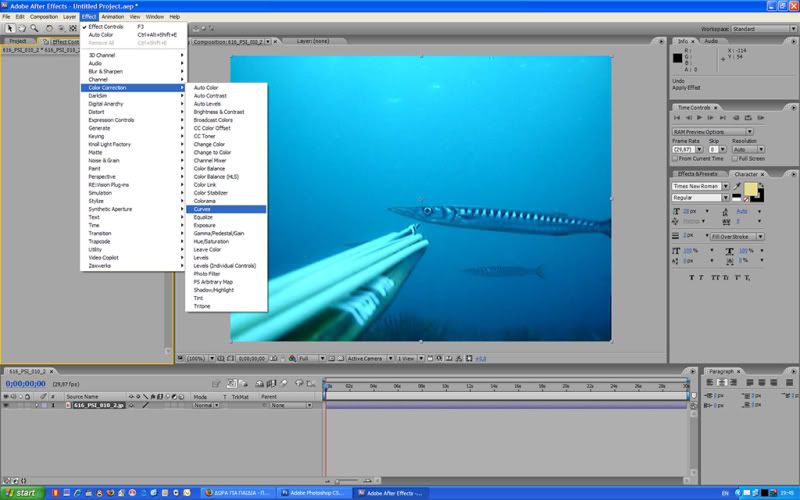Select layer 616_PSI_010_2 in timeline
The image size is (800, 500).
tap(98, 405)
